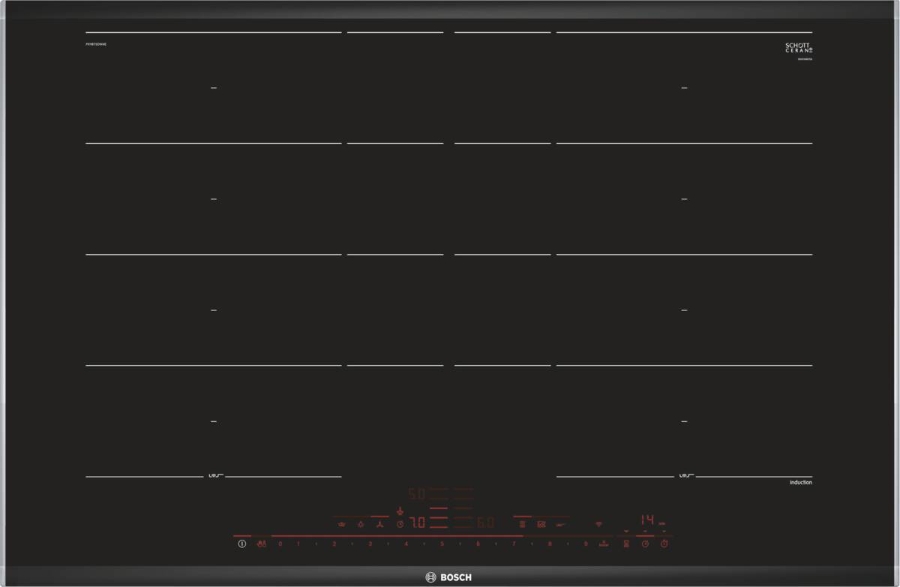Tap the MoveMode icon next to the flex icon
Viewport: 900px width, 587px height.
pos(541,524)
